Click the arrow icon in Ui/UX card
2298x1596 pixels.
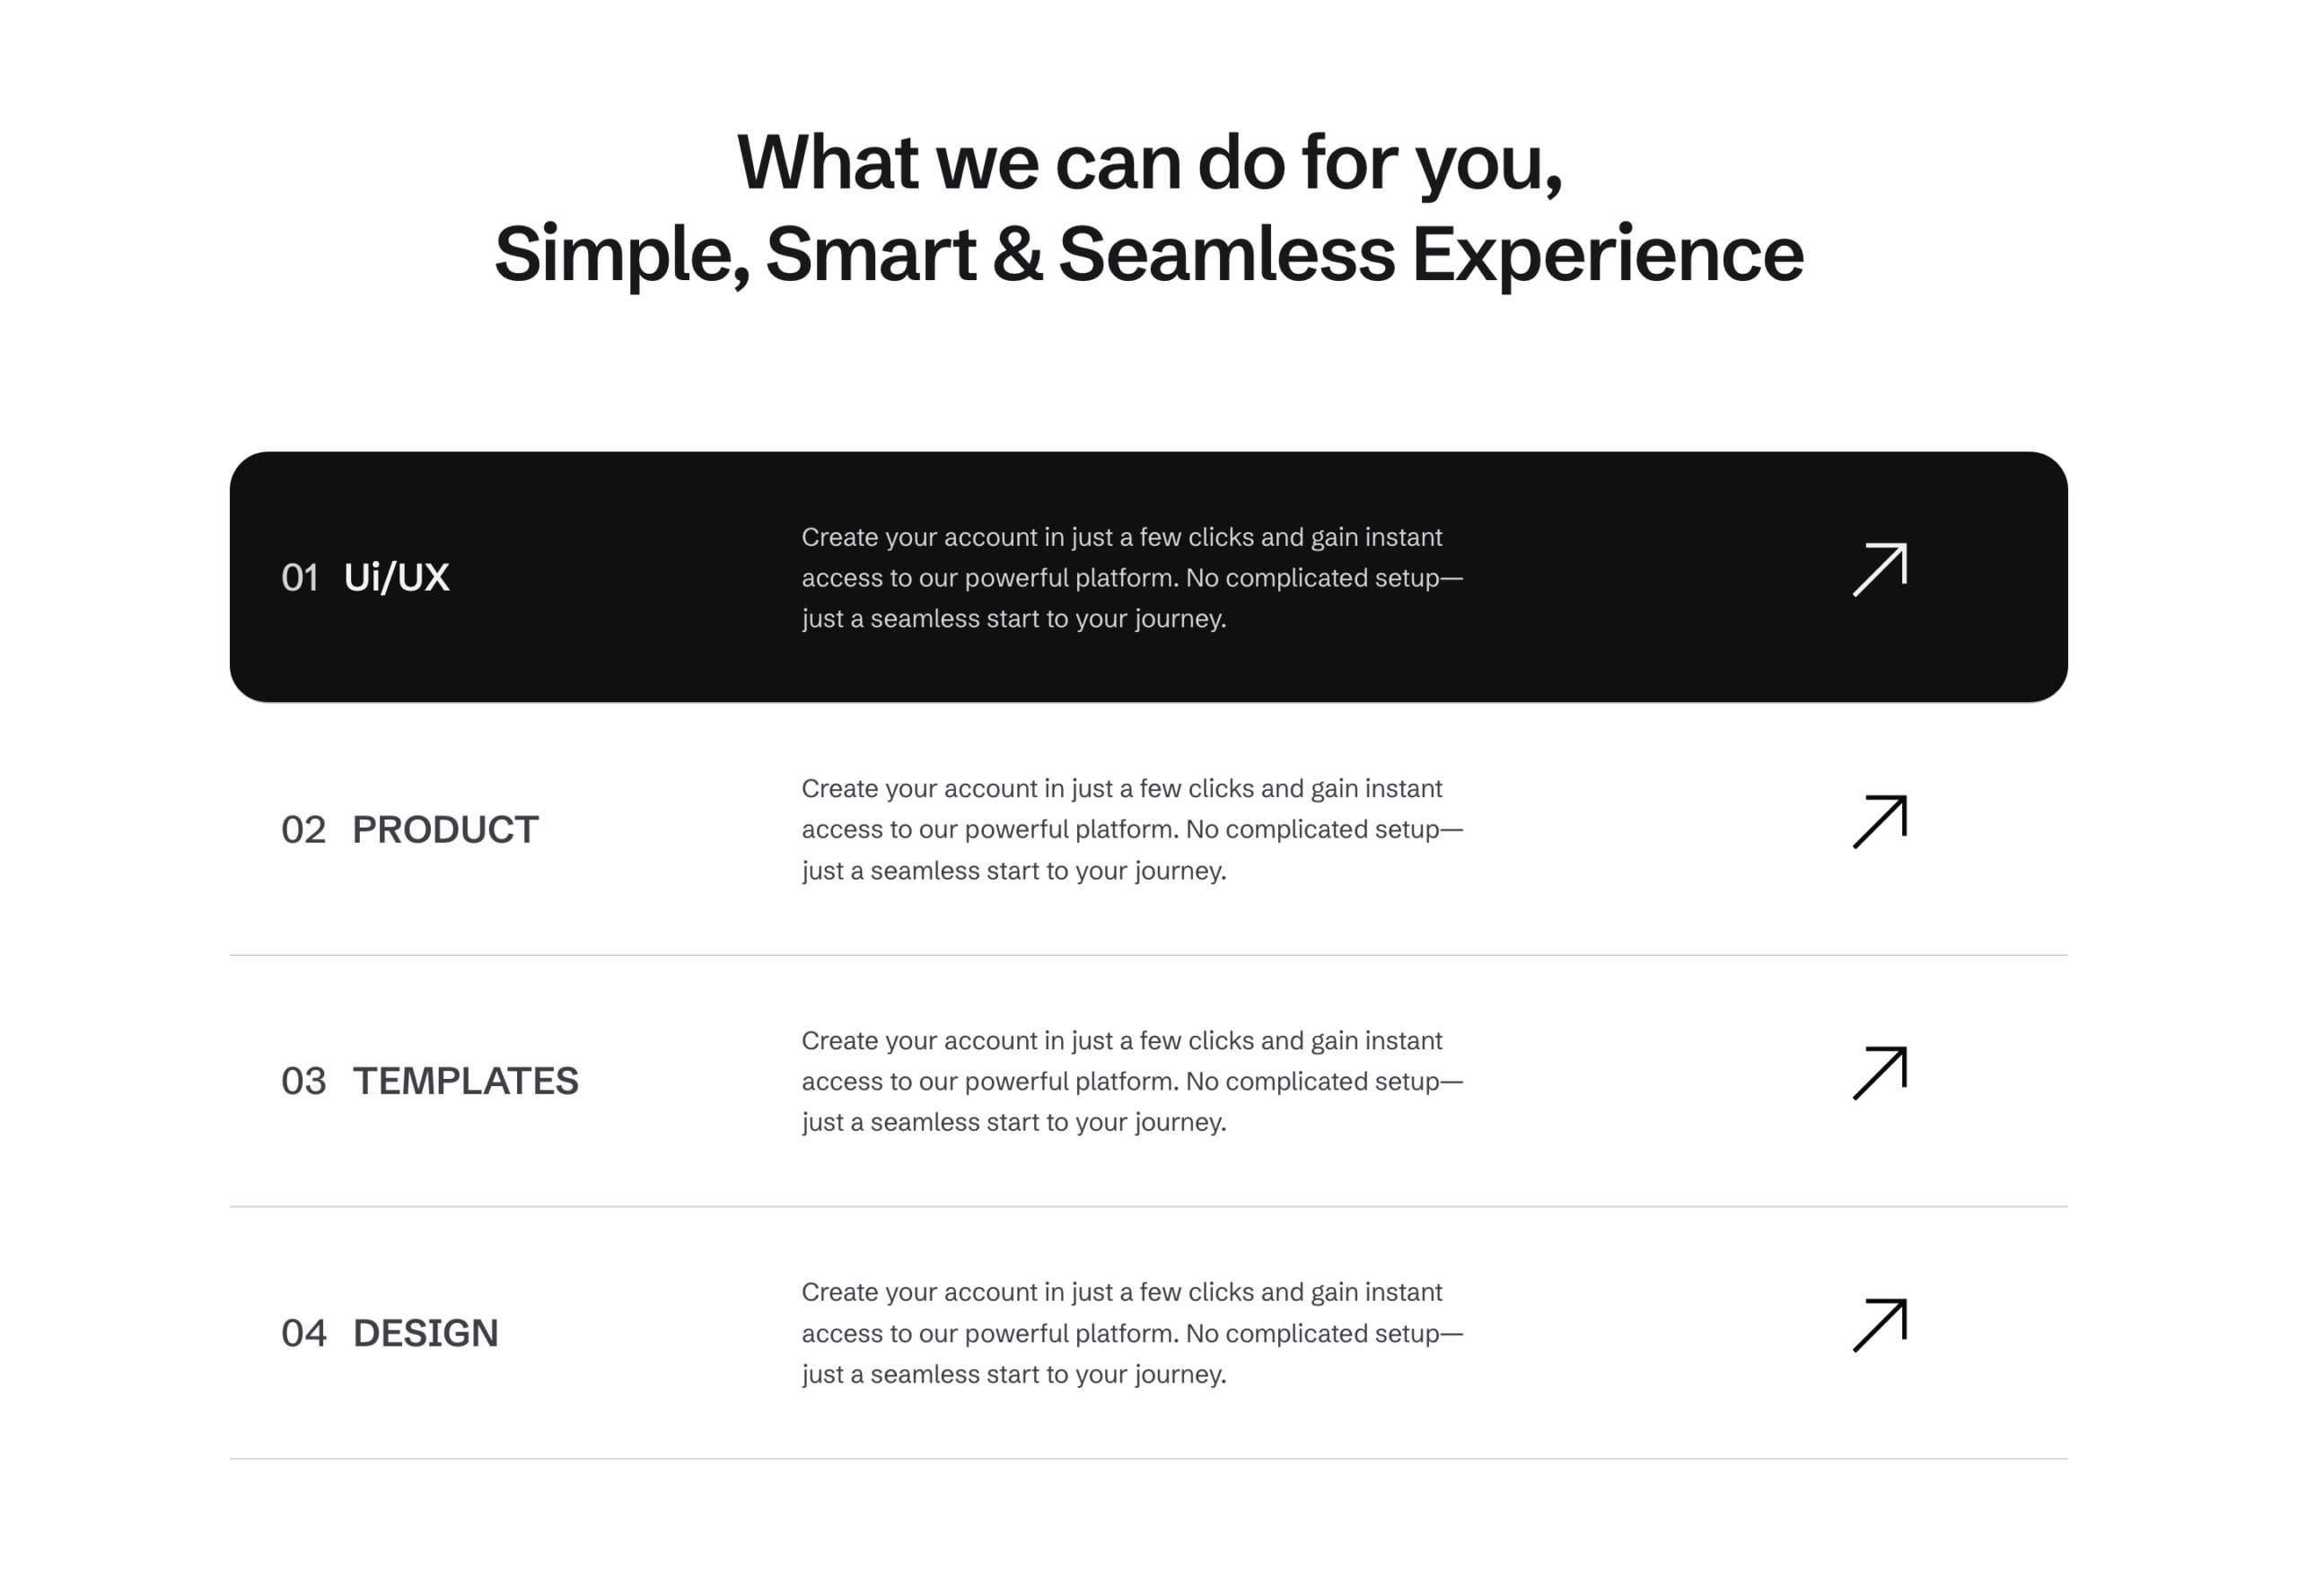pyautogui.click(x=1879, y=570)
